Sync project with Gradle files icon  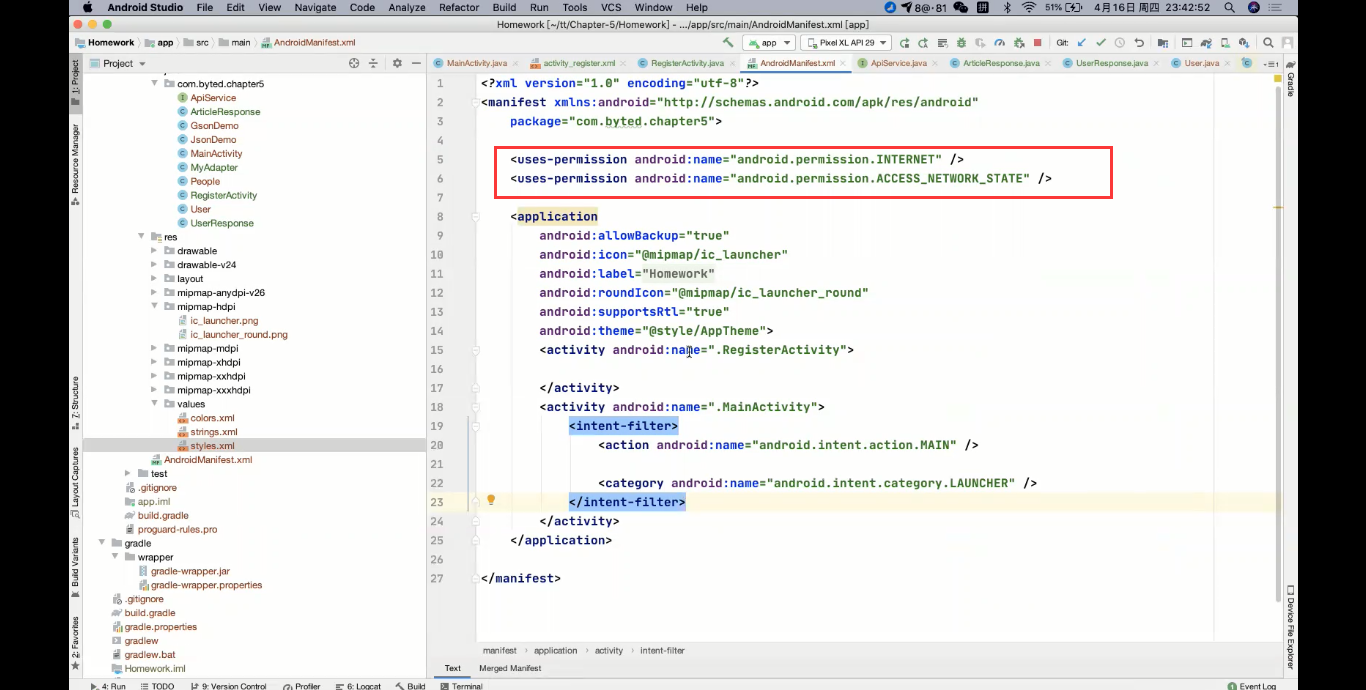1206,43
